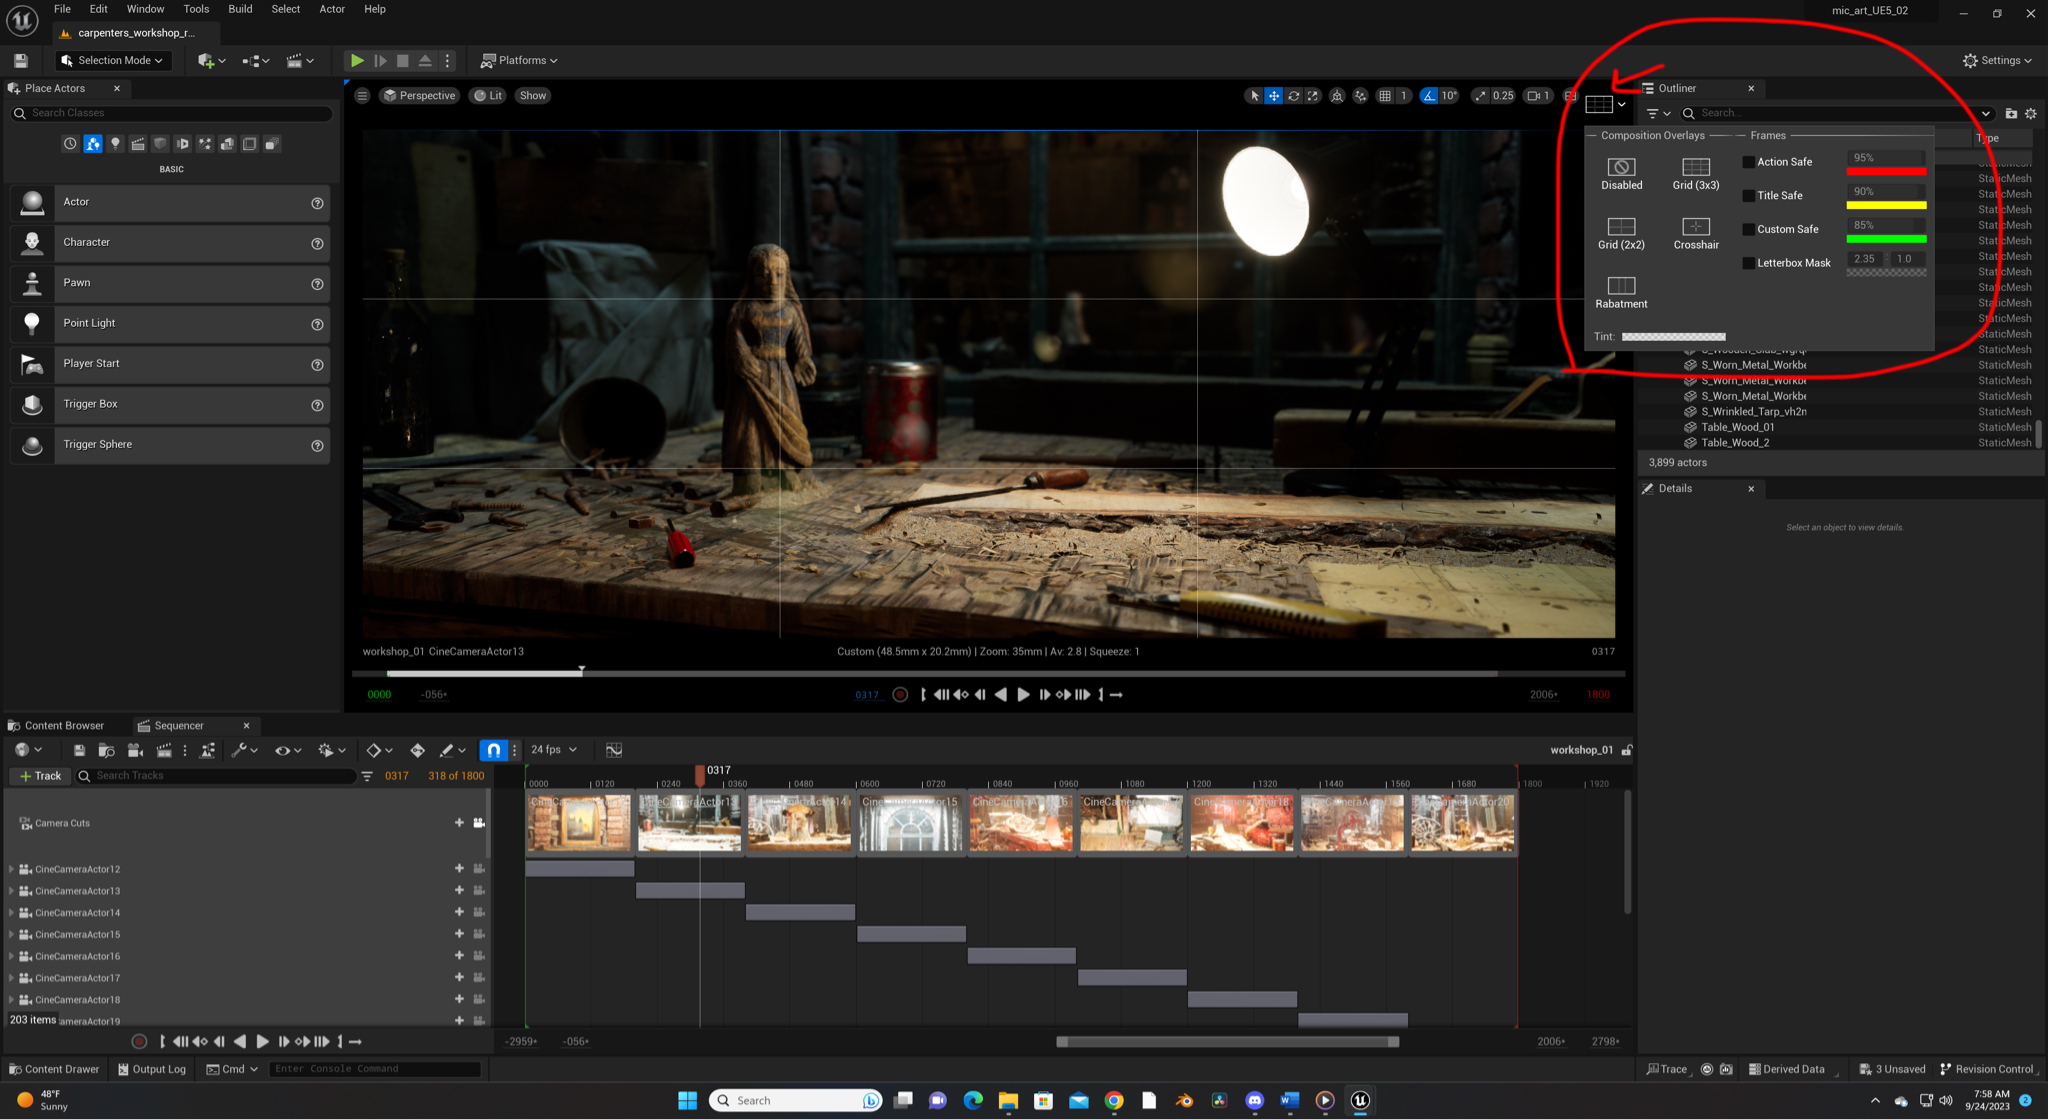Click the CineCameraActor15 camera cut thumbnail
This screenshot has height=1120, width=2048.
point(910,823)
